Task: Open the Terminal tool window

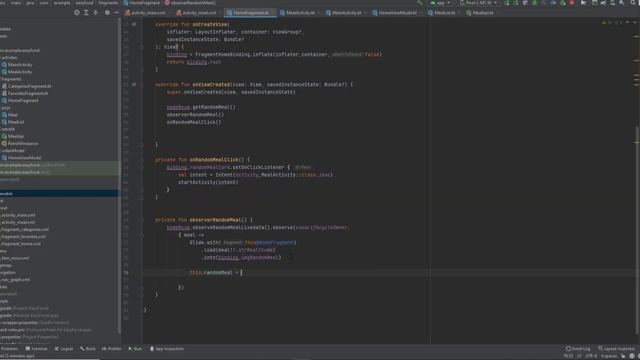Action: click(37, 349)
